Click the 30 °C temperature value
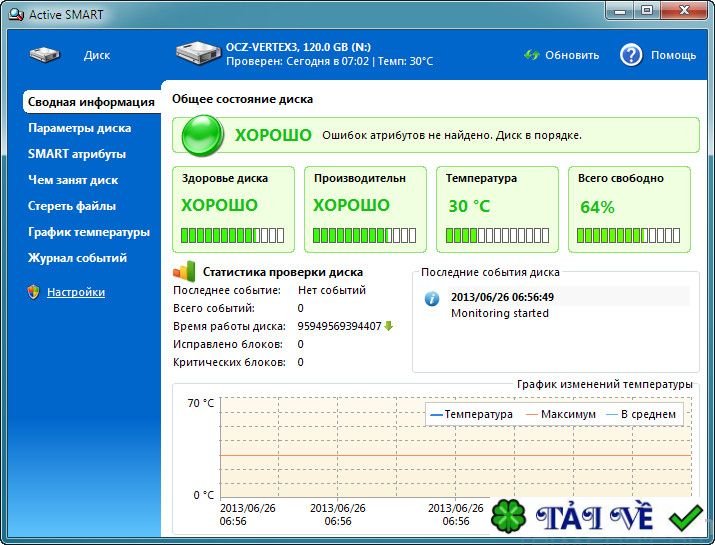This screenshot has height=545, width=715. 469,206
